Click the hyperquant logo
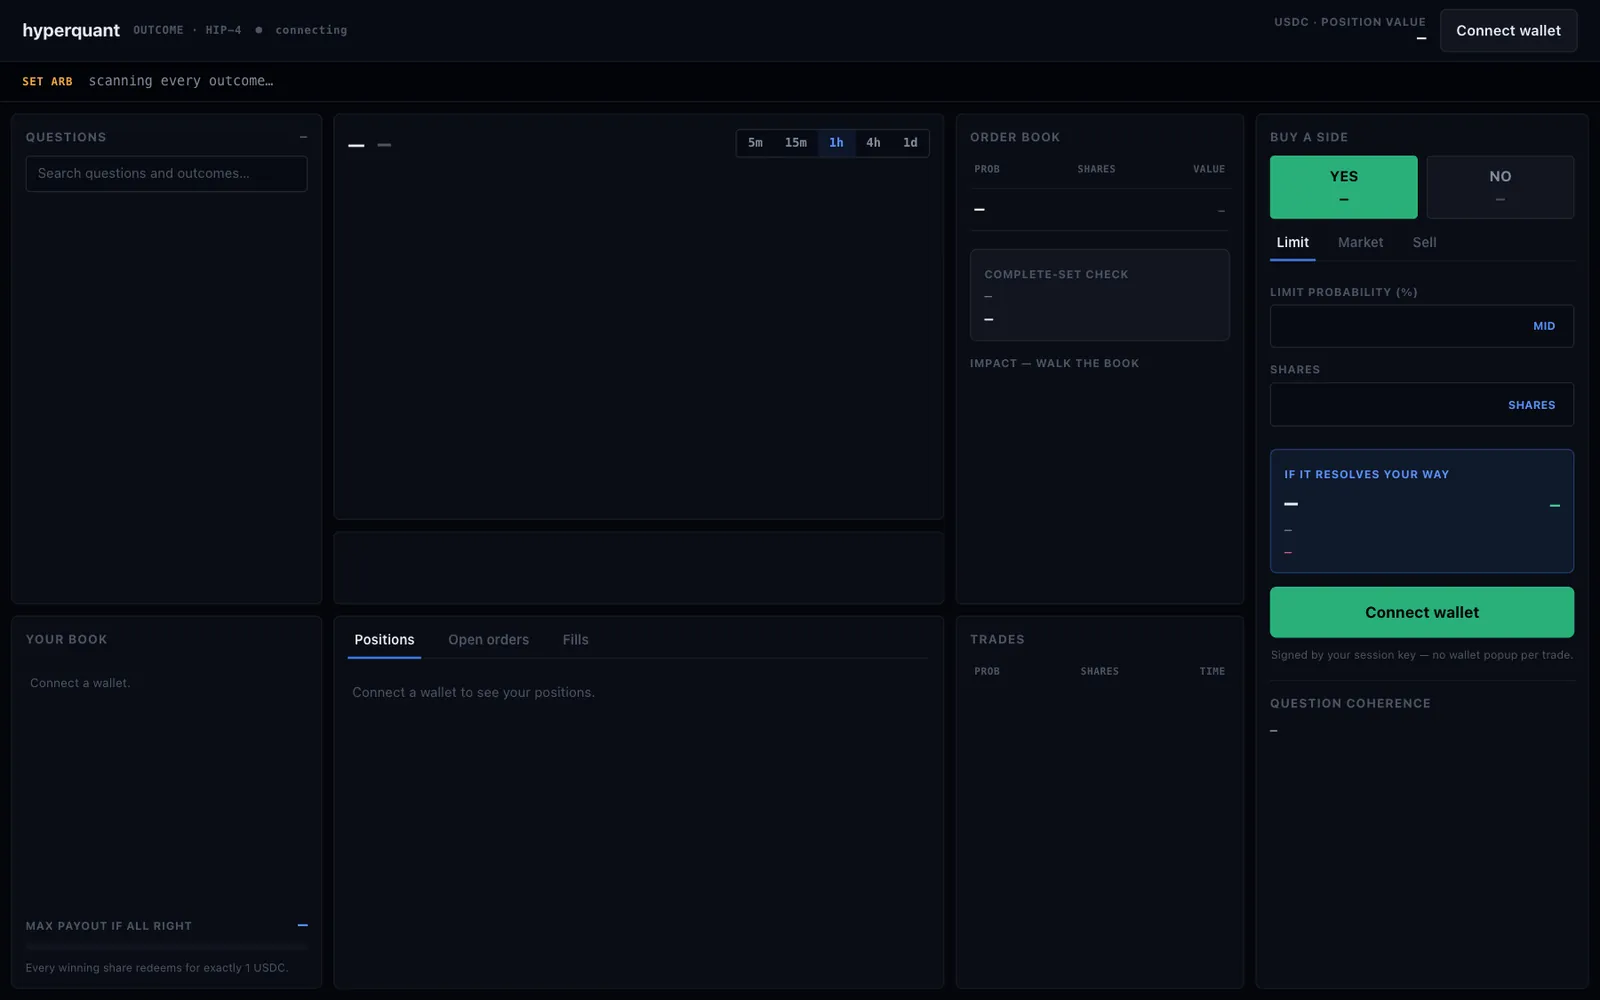Screen dimensions: 1600x1000 pos(71,30)
